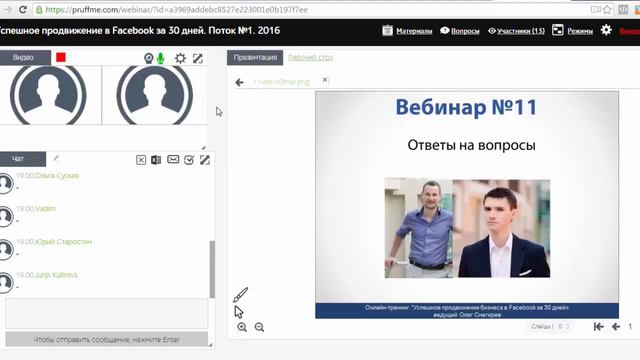Bookmark the page with star icon
Screen dimensions: 640x360
click(x=607, y=9)
